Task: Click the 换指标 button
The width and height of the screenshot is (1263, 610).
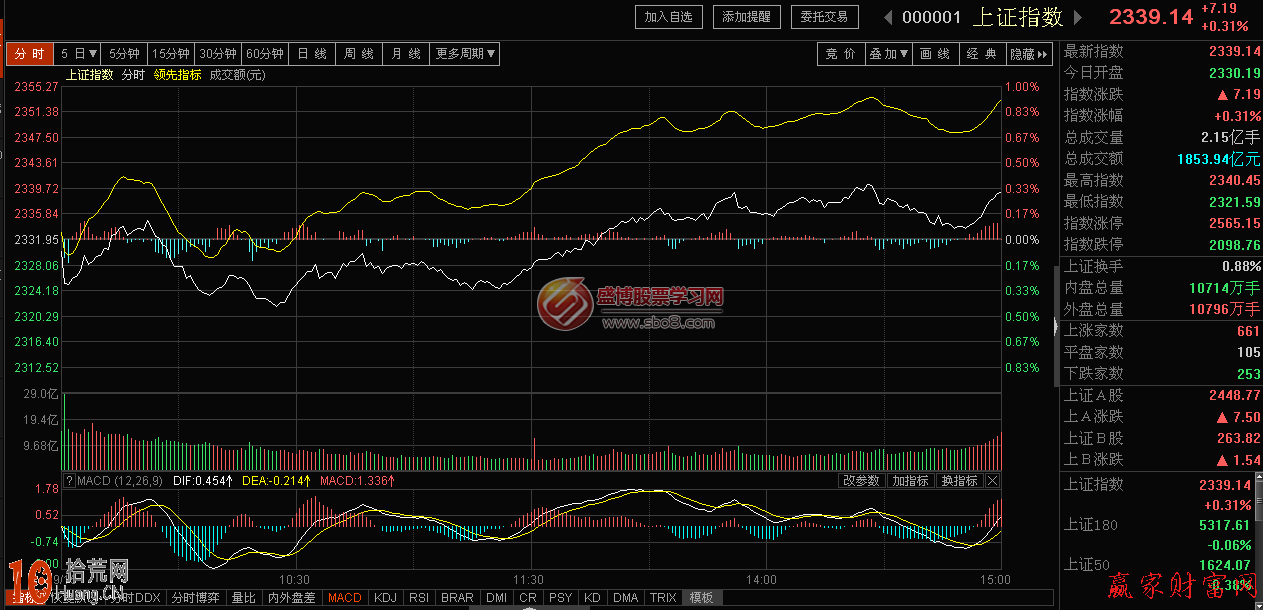Action: [x=959, y=481]
